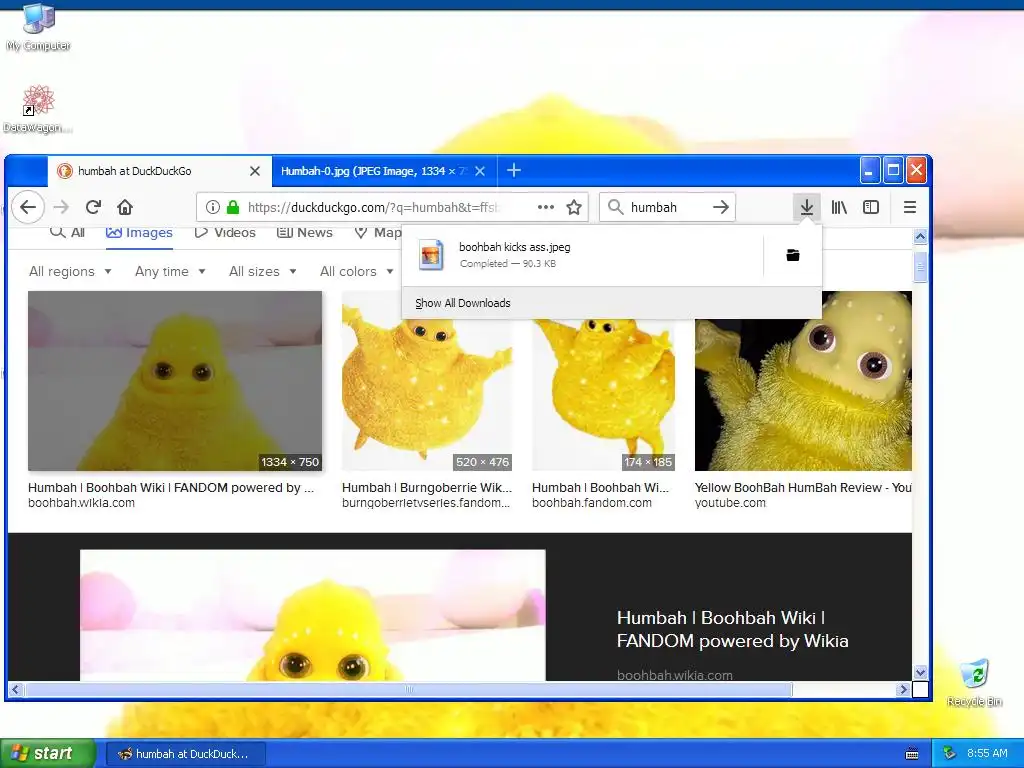Switch to the humbah at DuckDuckGo tab
This screenshot has width=1024, height=768.
click(x=159, y=171)
